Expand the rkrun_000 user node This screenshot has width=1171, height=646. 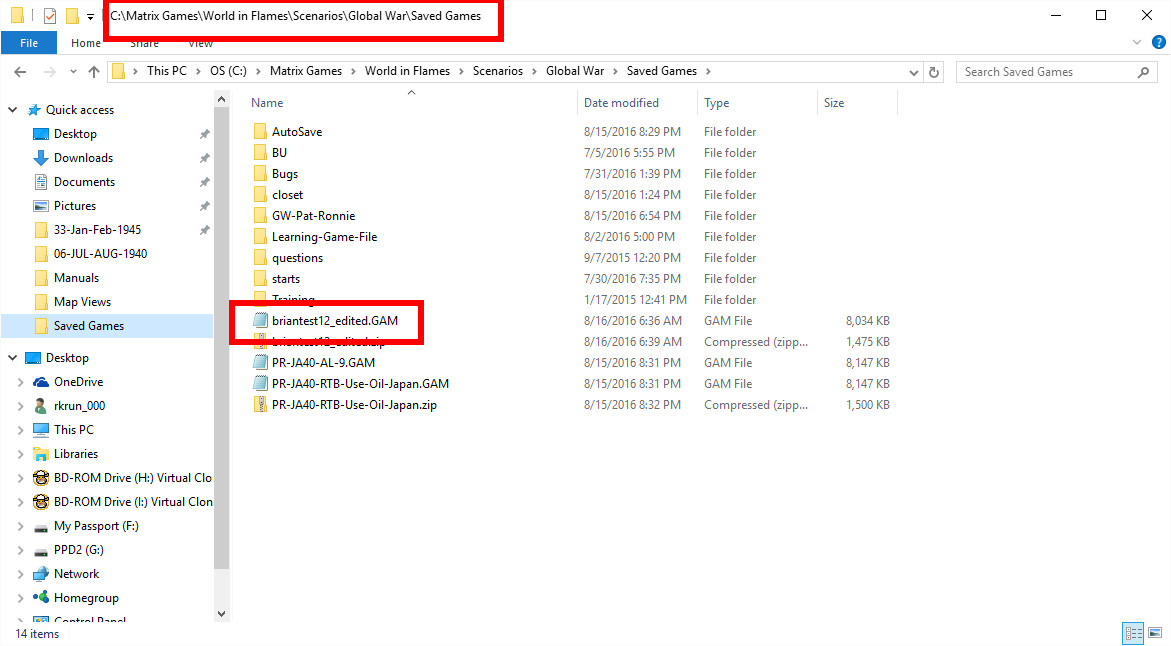coord(20,406)
